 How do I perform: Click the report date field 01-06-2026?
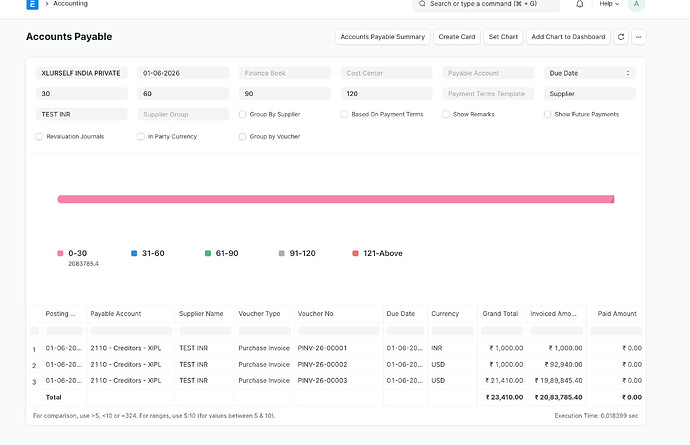pos(183,73)
